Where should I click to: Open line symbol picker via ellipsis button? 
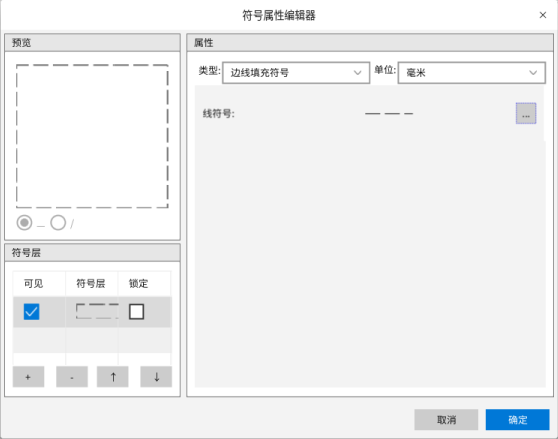(526, 113)
